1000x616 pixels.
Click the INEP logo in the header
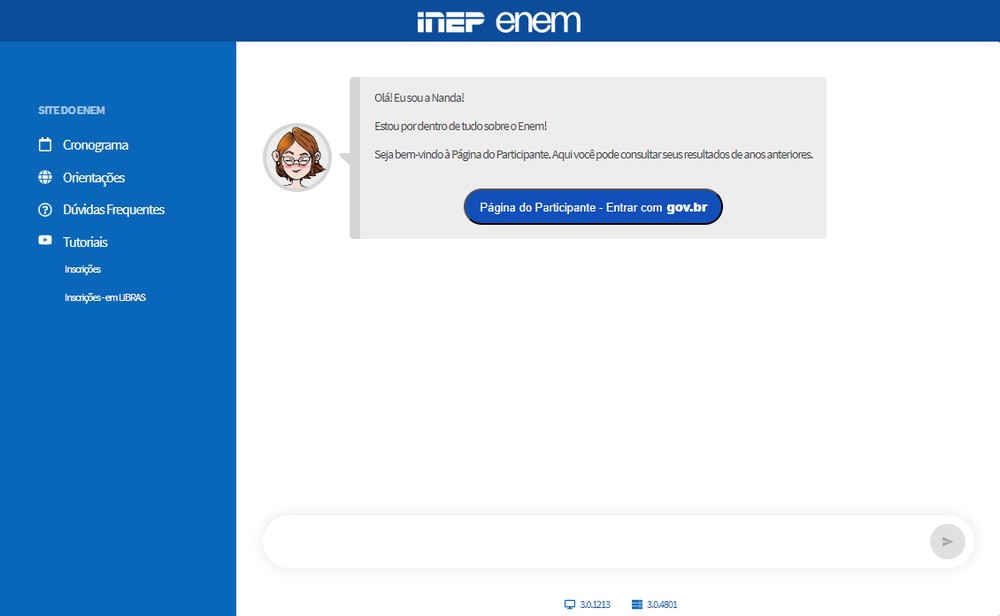(451, 22)
